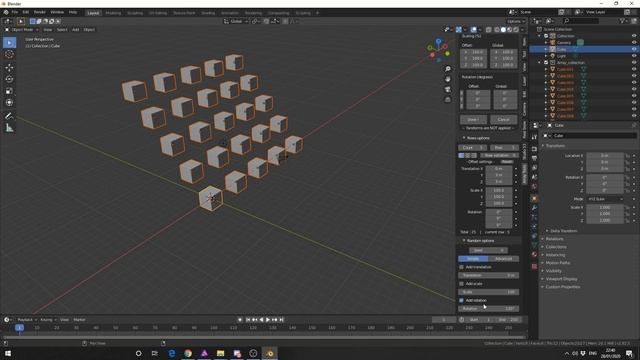Expand the Relations panel

[x=554, y=239]
